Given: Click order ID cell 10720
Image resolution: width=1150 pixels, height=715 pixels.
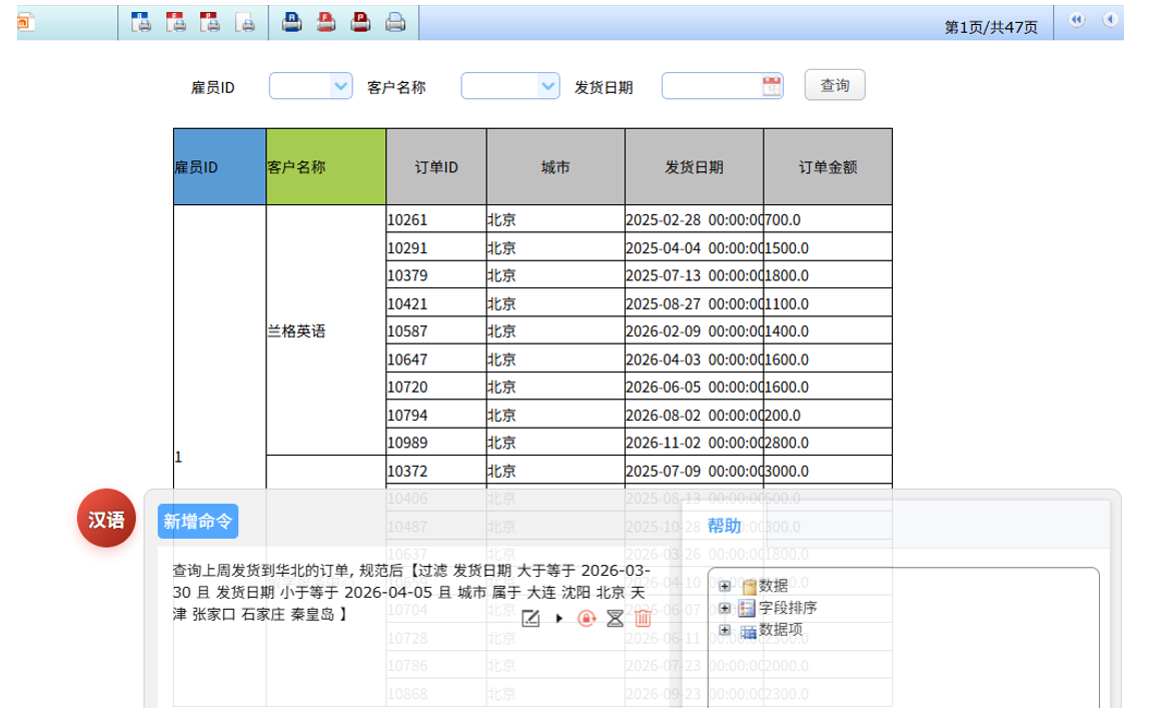Looking at the screenshot, I should (x=436, y=387).
